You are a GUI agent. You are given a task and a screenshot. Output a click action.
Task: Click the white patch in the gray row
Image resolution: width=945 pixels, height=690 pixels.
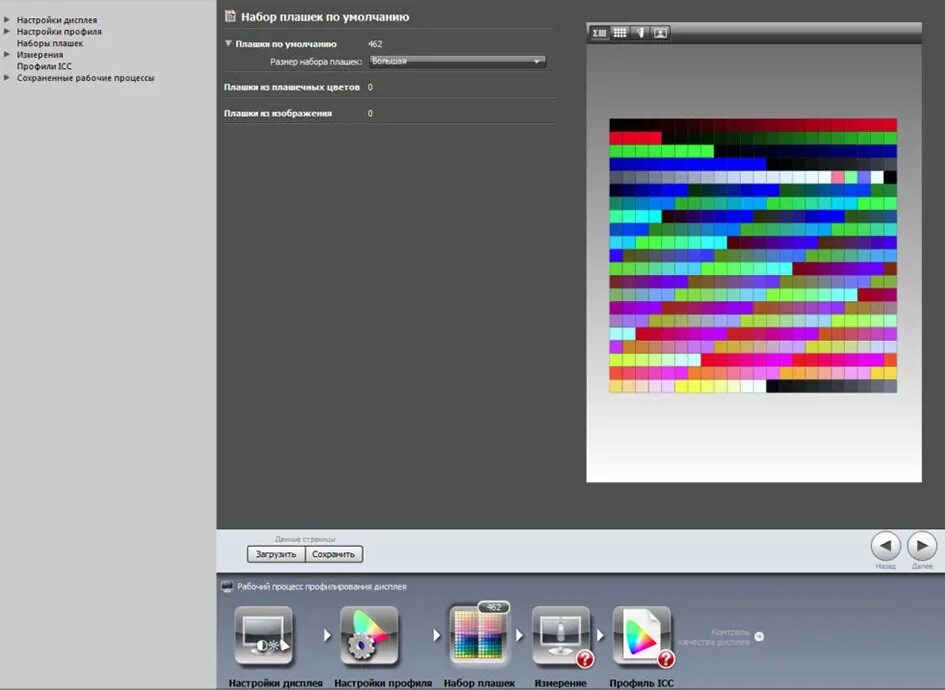[x=878, y=177]
